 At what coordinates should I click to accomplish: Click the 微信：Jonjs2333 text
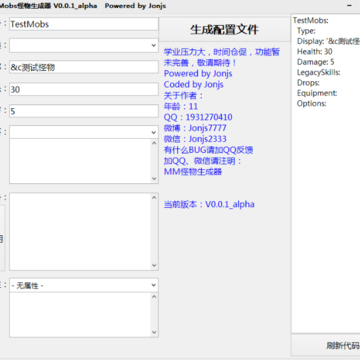pyautogui.click(x=195, y=139)
